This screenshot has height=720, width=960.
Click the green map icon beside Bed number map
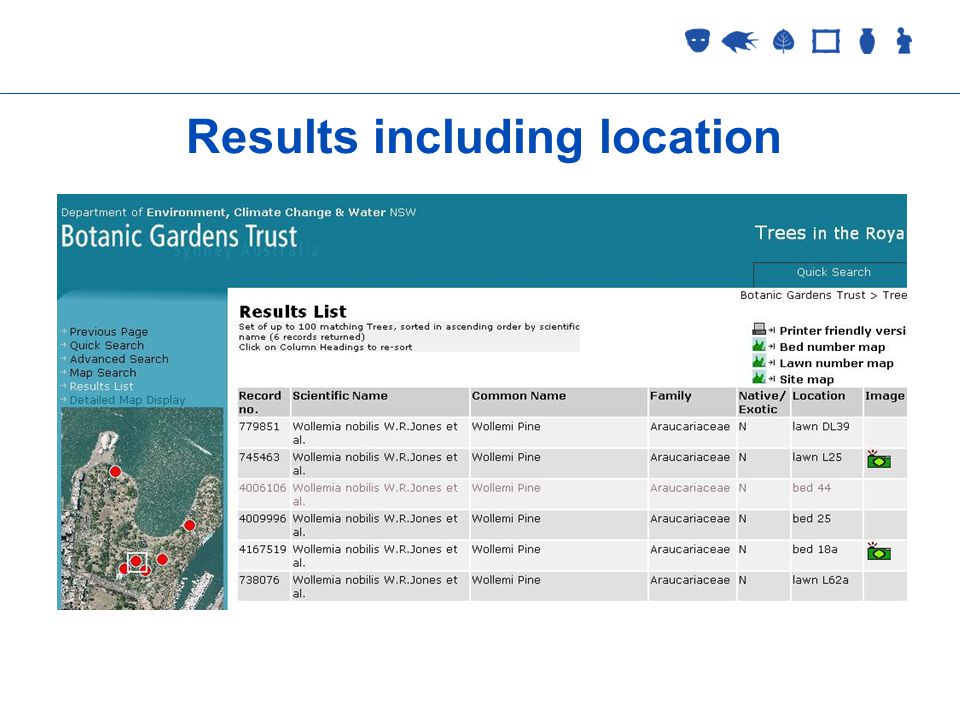(x=759, y=346)
